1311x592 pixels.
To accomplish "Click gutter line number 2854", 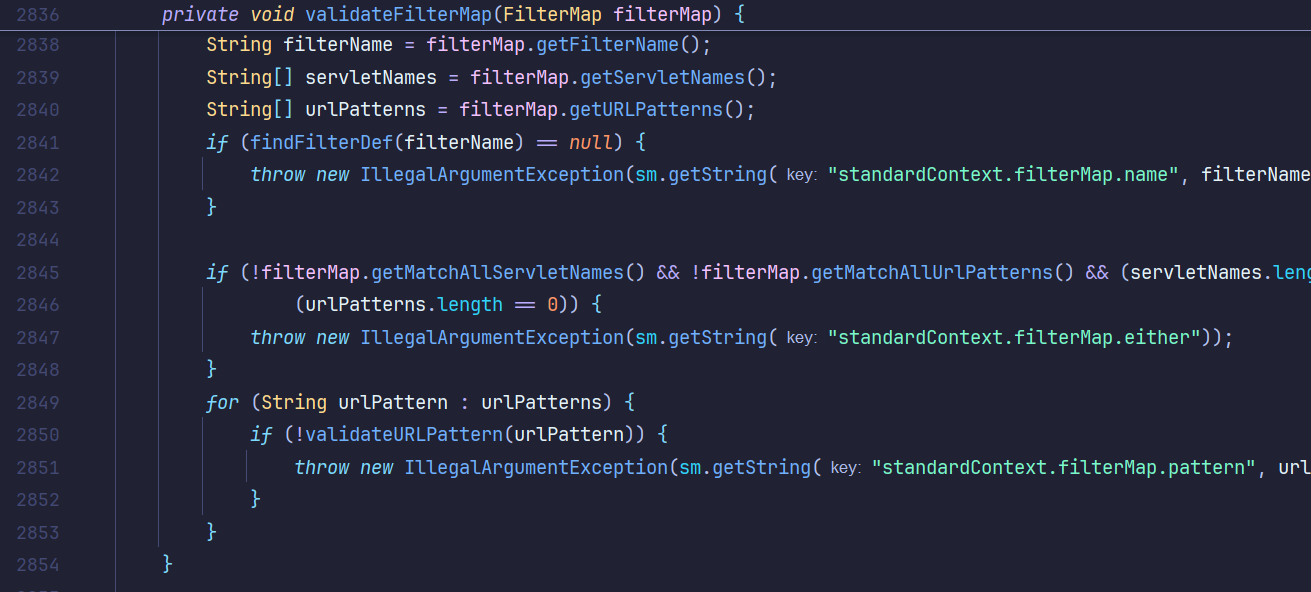I will (x=38, y=565).
